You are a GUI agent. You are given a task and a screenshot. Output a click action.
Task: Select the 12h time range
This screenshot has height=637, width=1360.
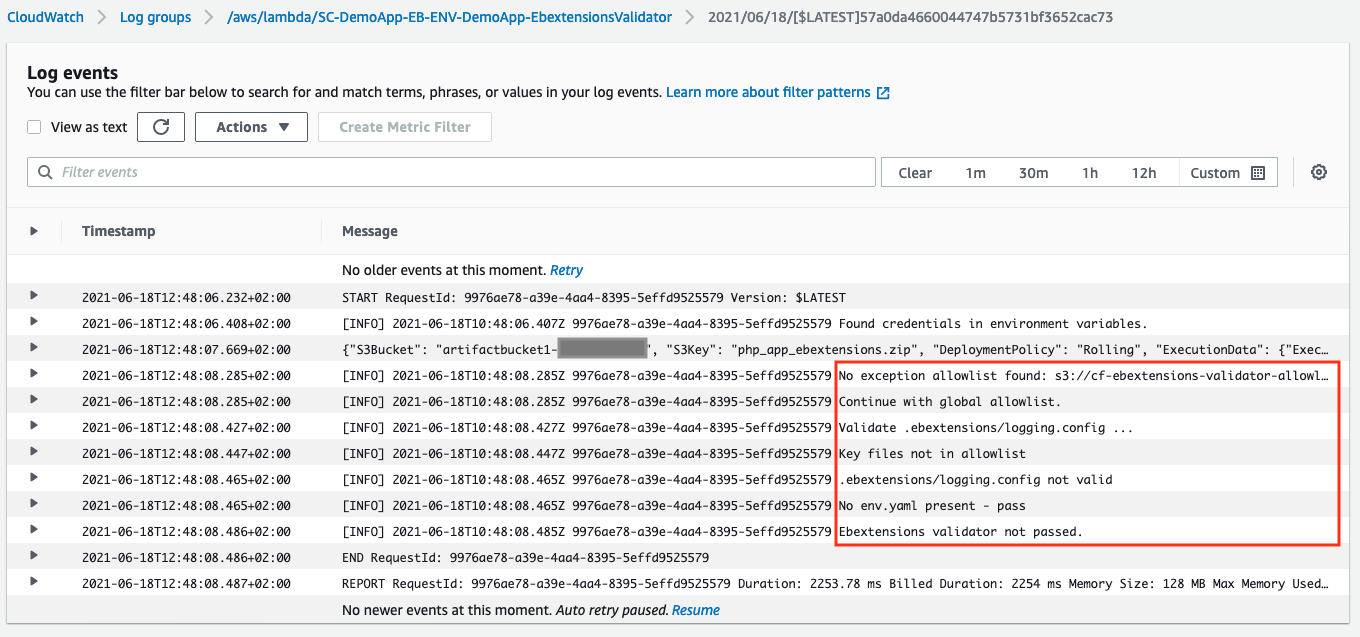[1144, 173]
